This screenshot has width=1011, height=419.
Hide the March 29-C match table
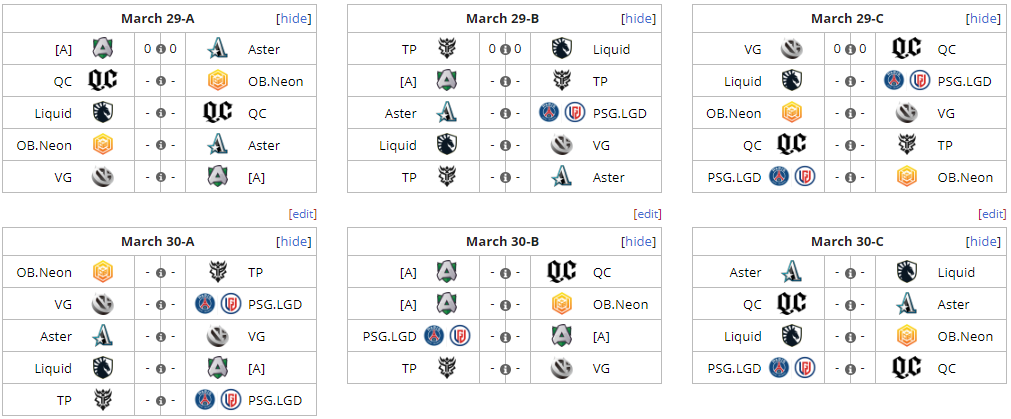[x=984, y=19]
